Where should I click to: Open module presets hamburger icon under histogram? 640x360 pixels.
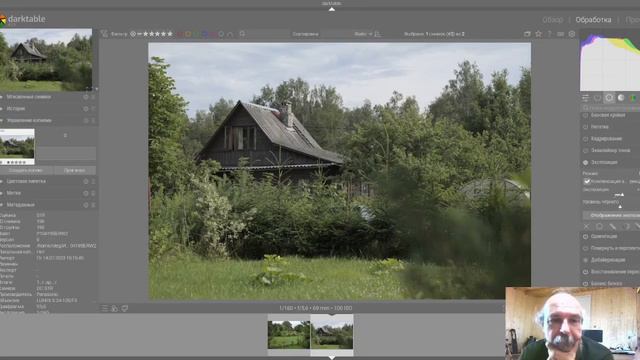(x=585, y=98)
